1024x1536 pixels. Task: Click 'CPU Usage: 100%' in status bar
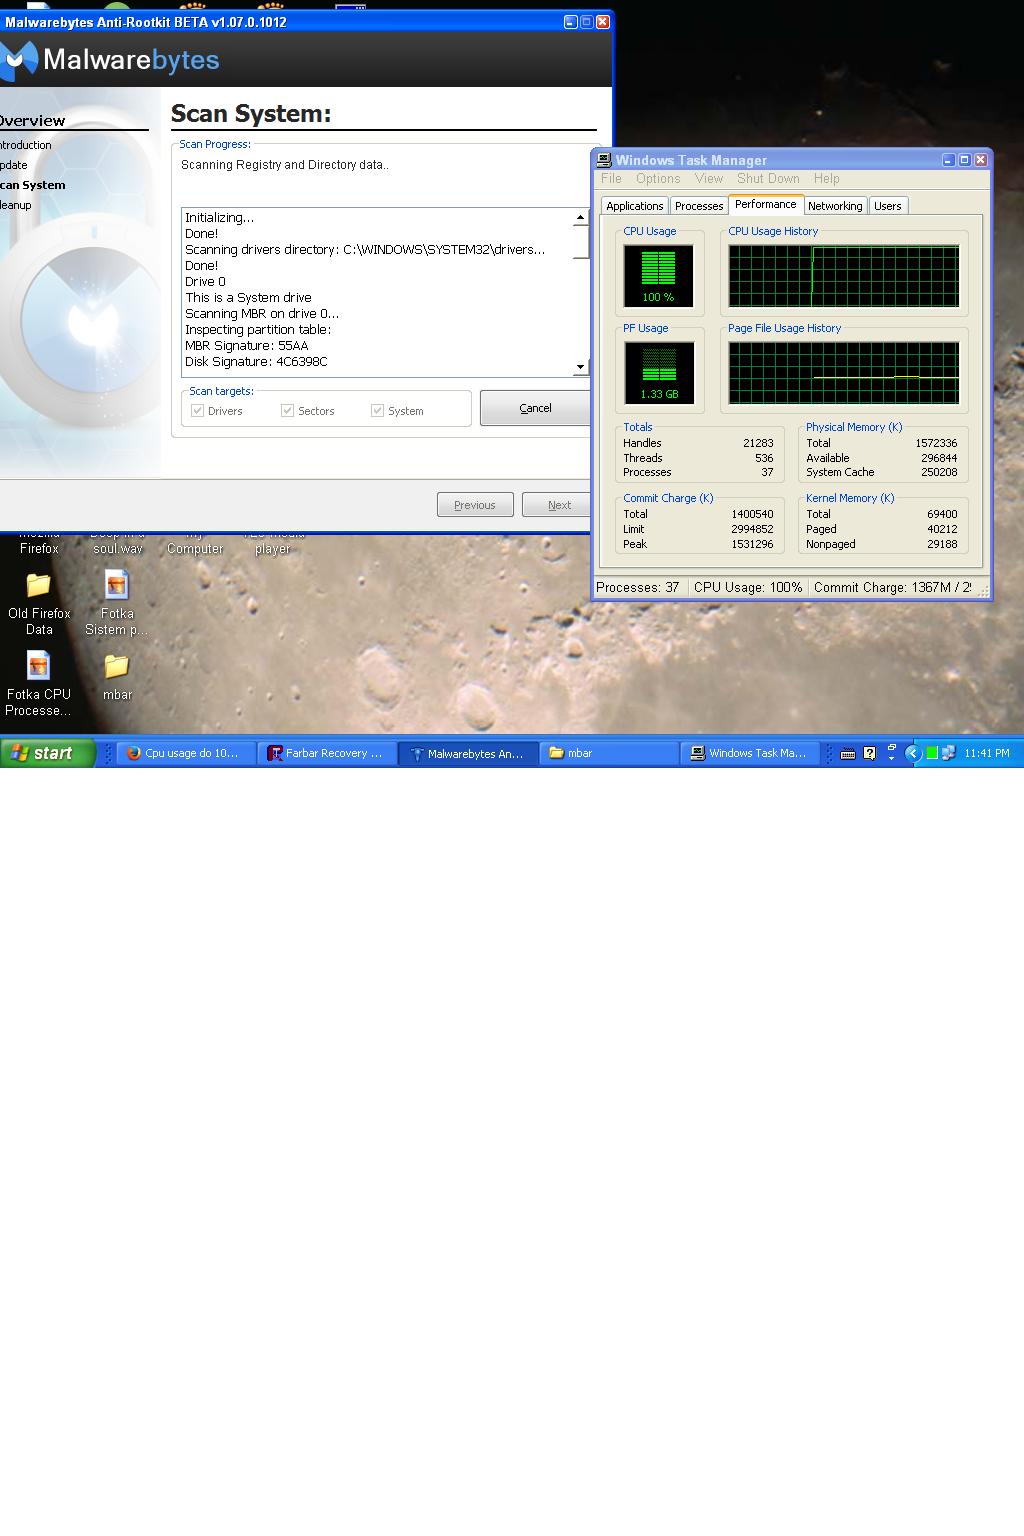(x=748, y=587)
